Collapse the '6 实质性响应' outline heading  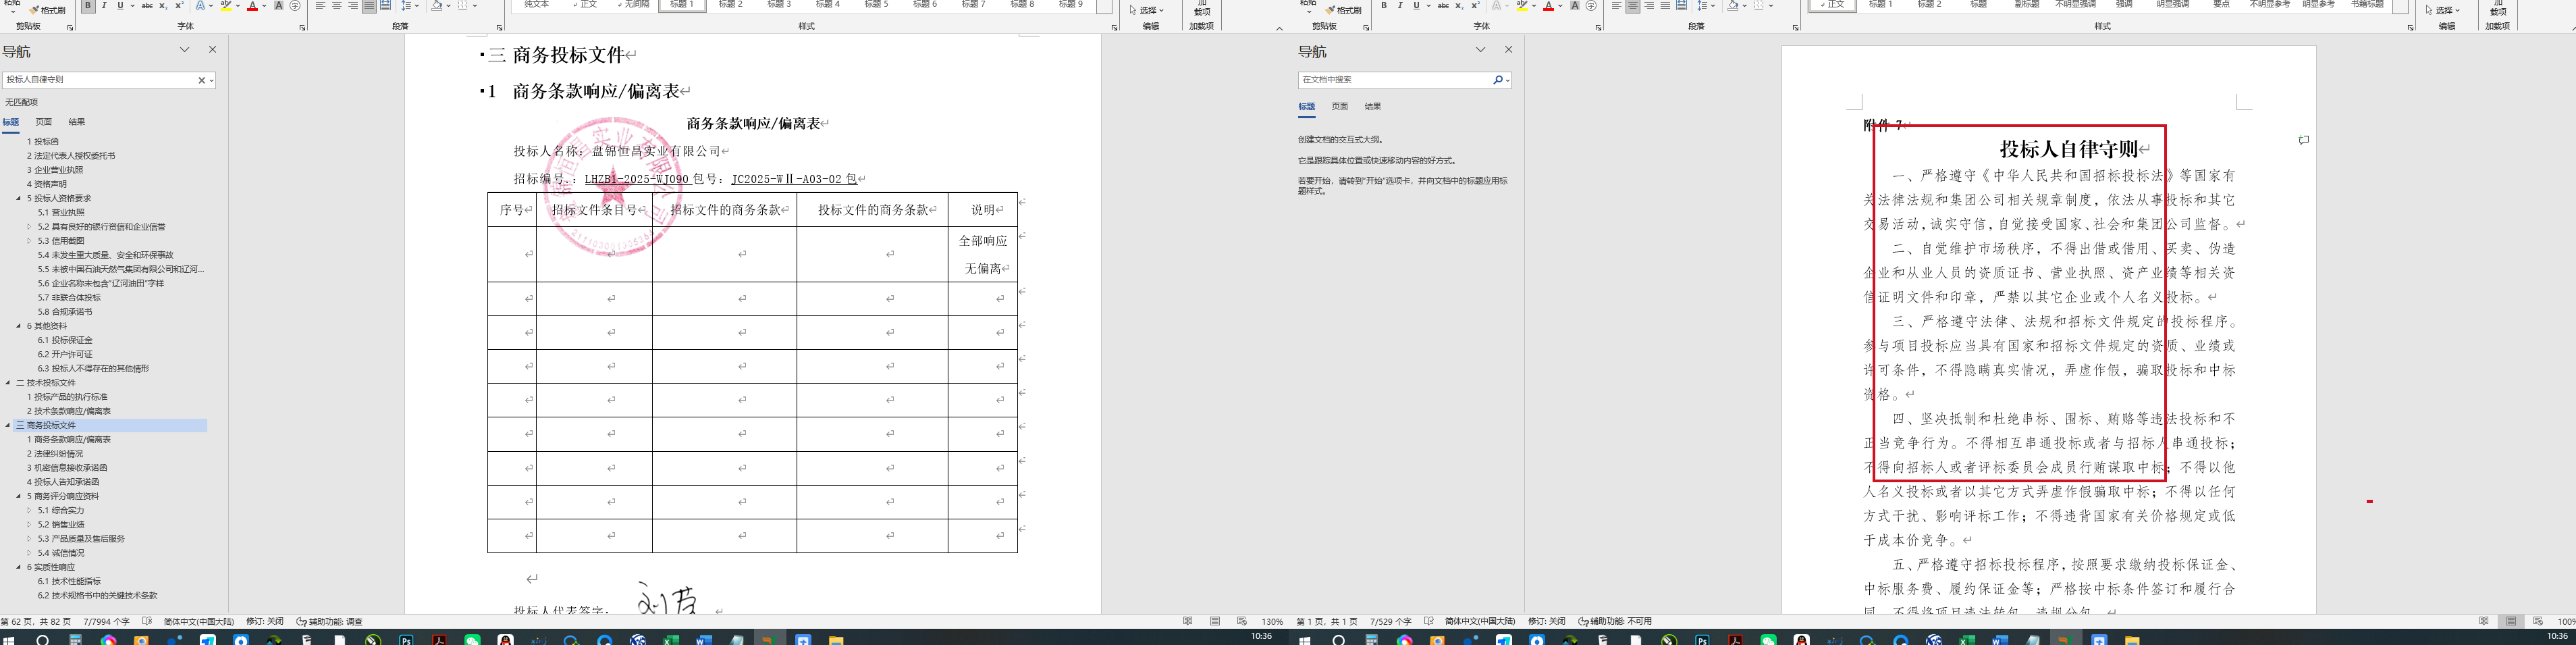18,567
